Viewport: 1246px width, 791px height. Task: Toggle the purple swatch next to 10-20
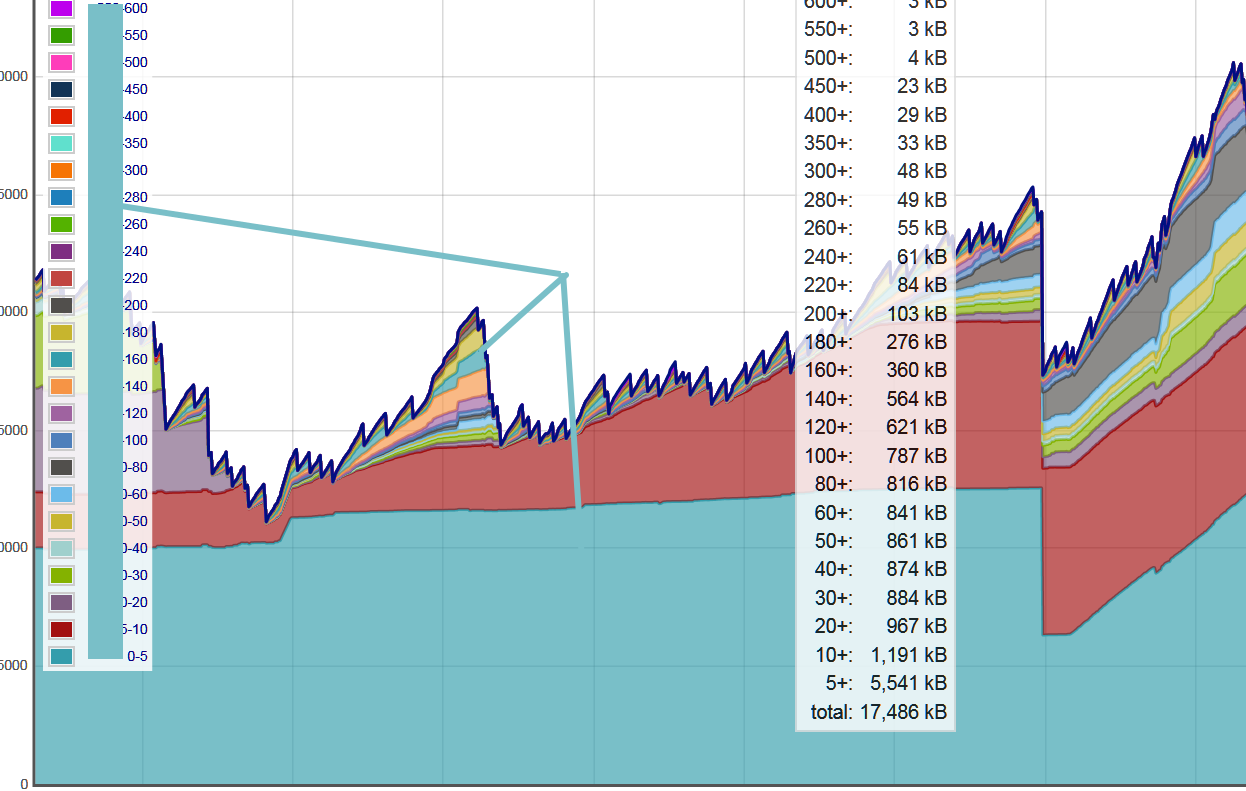coord(61,603)
